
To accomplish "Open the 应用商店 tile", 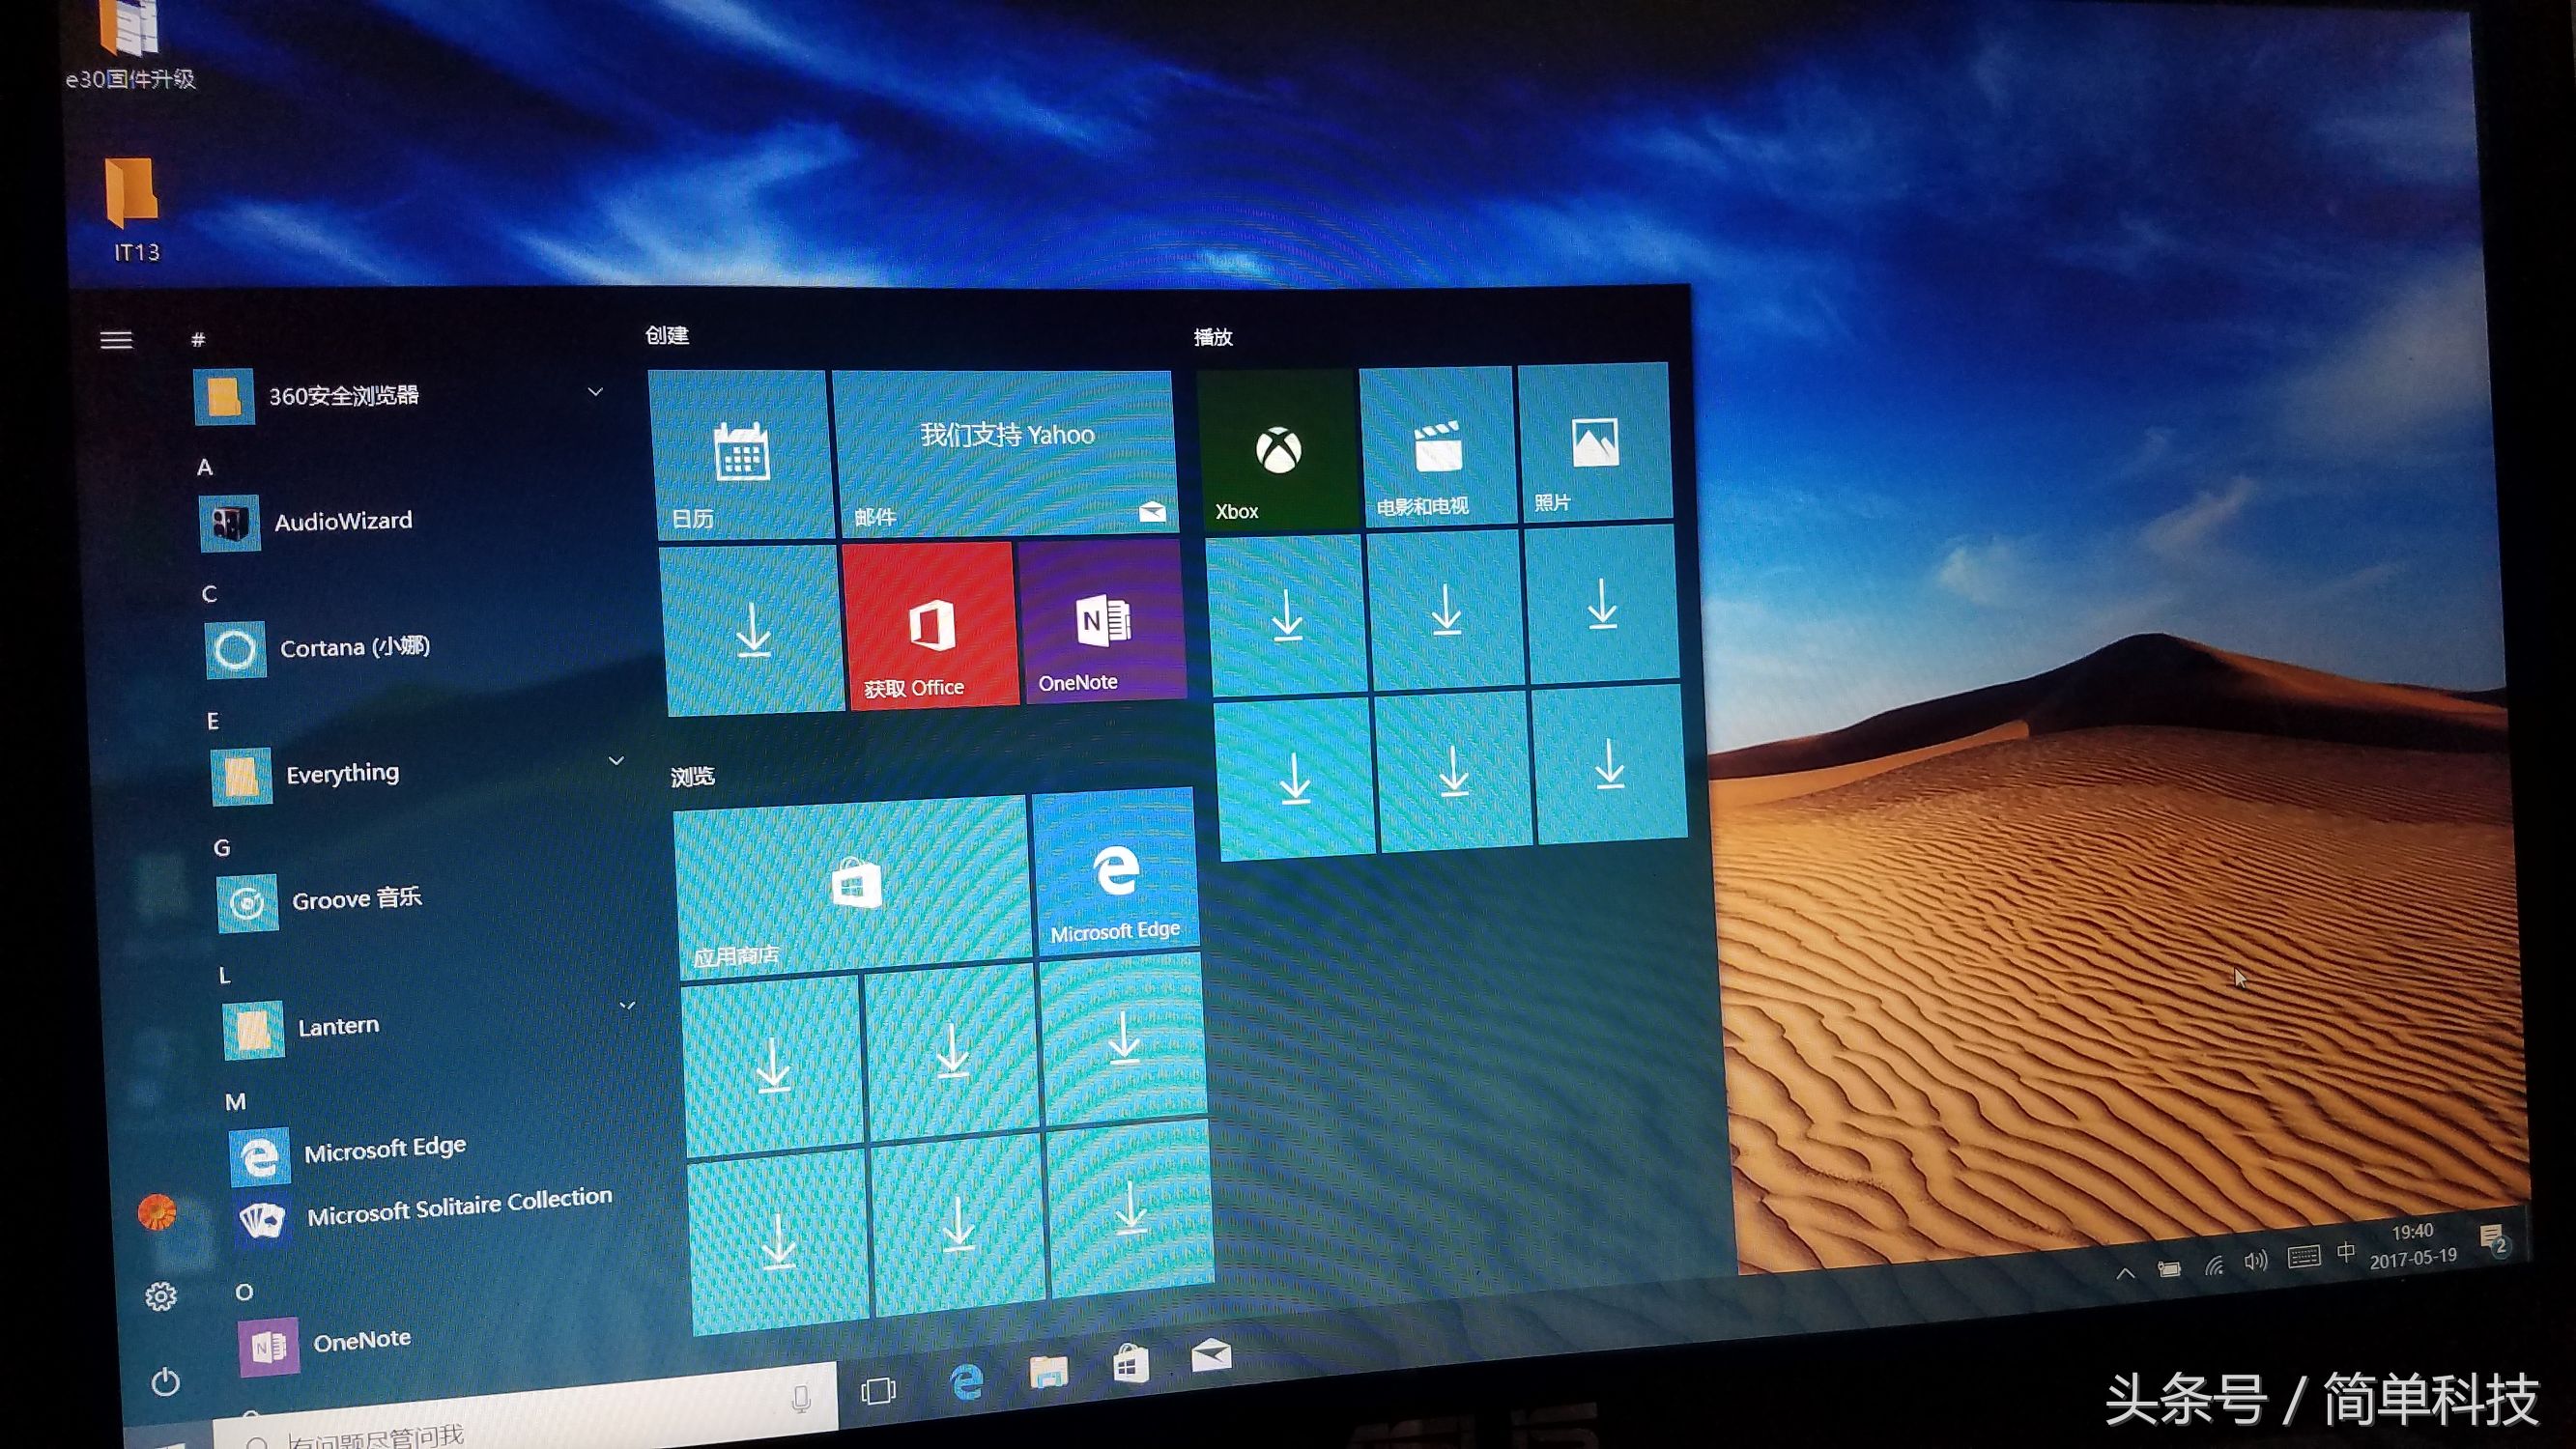I will tap(850, 880).
